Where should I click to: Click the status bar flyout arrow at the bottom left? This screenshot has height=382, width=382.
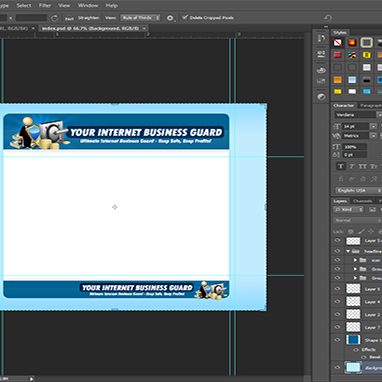point(32,379)
